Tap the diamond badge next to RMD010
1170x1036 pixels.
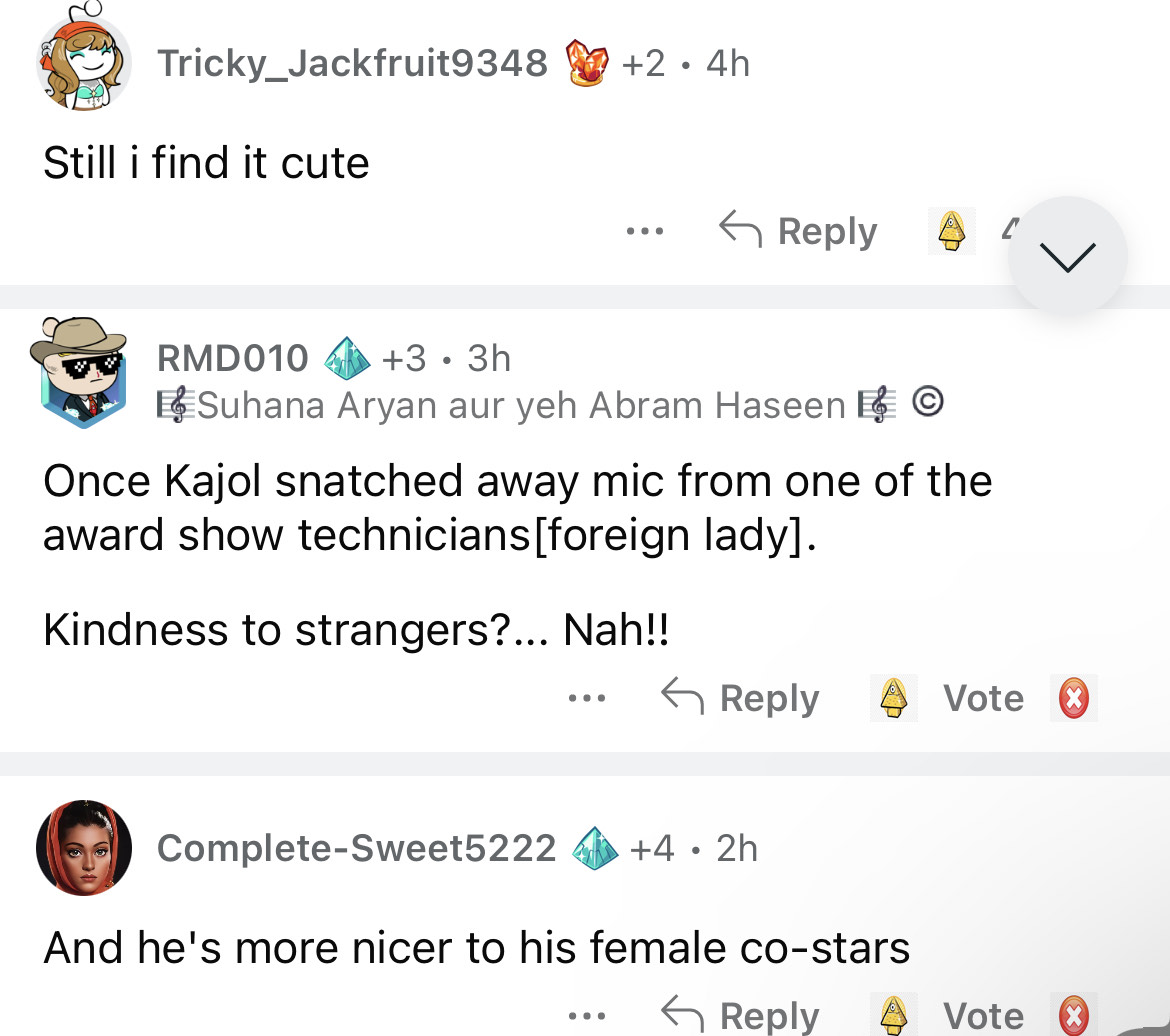coord(345,358)
